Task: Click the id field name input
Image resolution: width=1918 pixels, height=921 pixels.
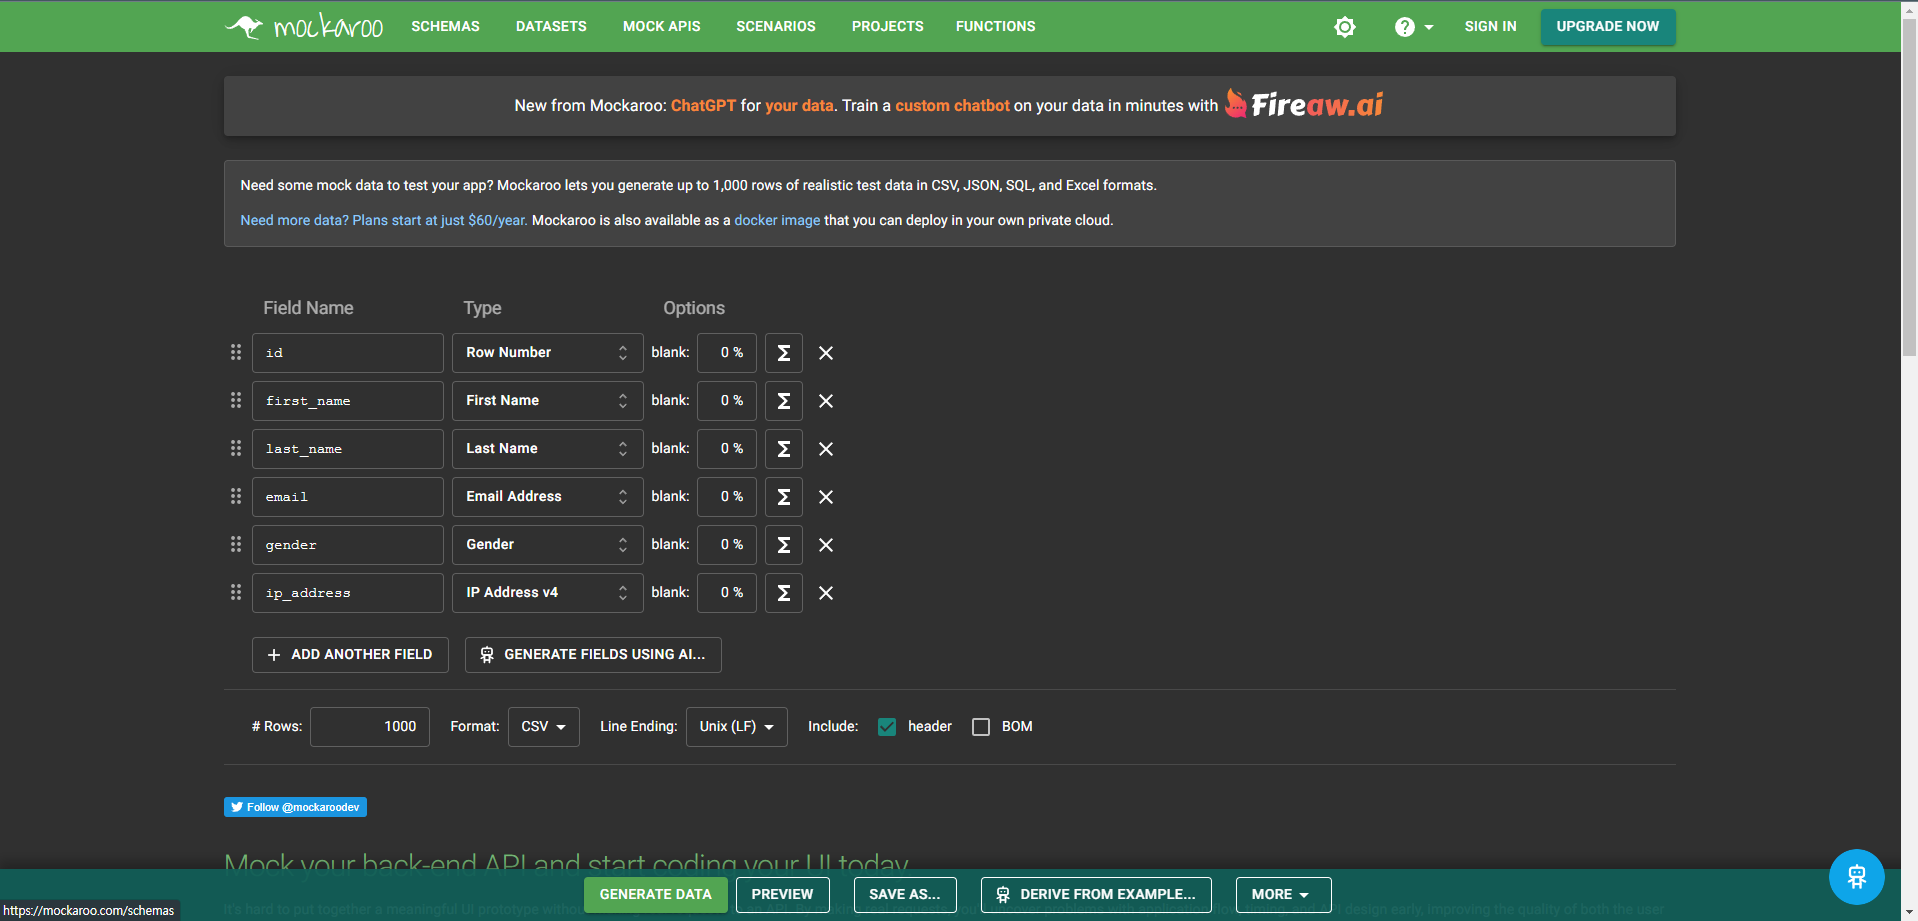Action: point(348,353)
